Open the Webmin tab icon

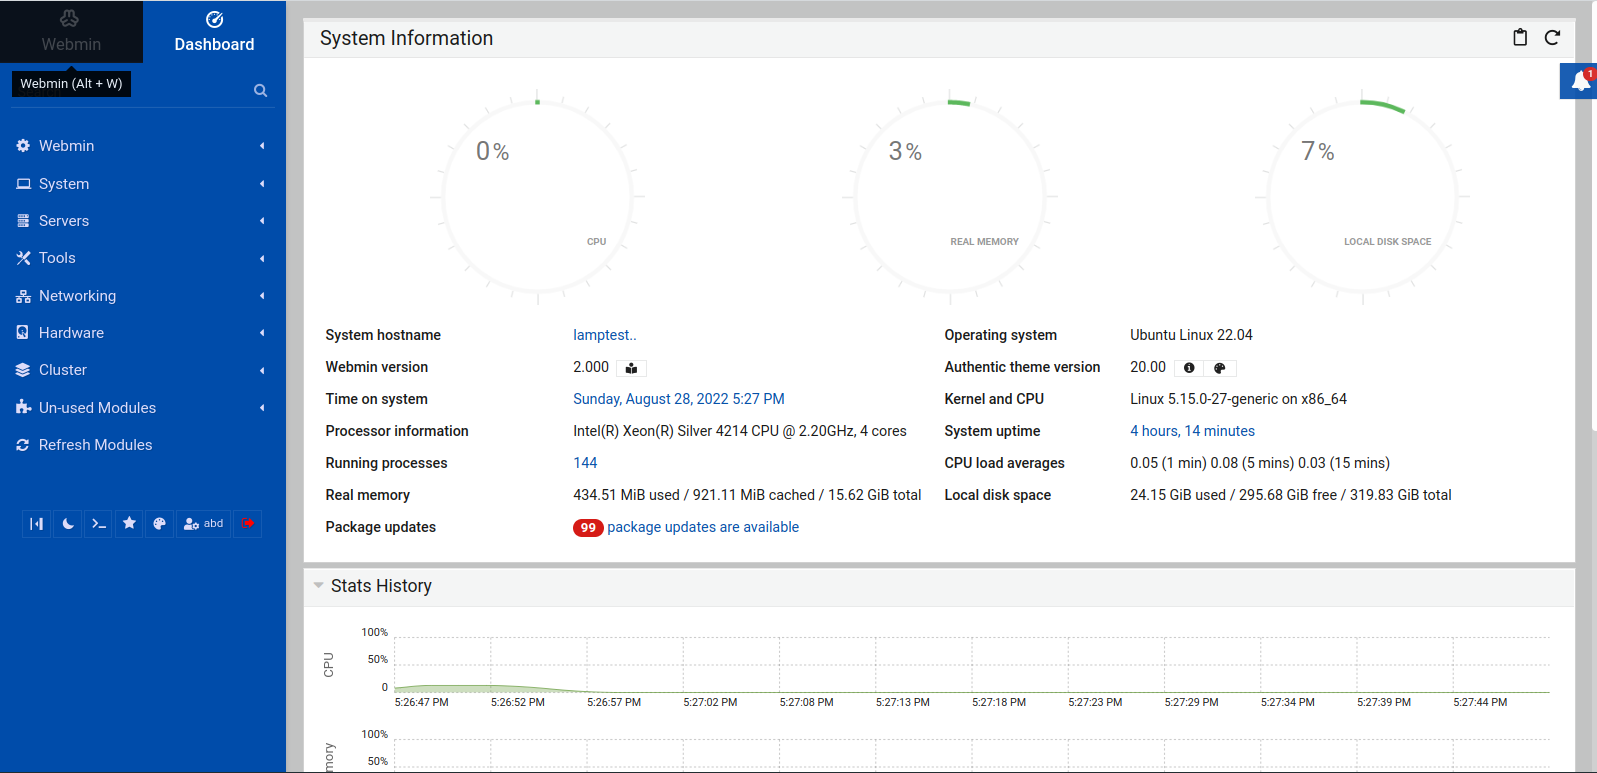click(x=70, y=19)
